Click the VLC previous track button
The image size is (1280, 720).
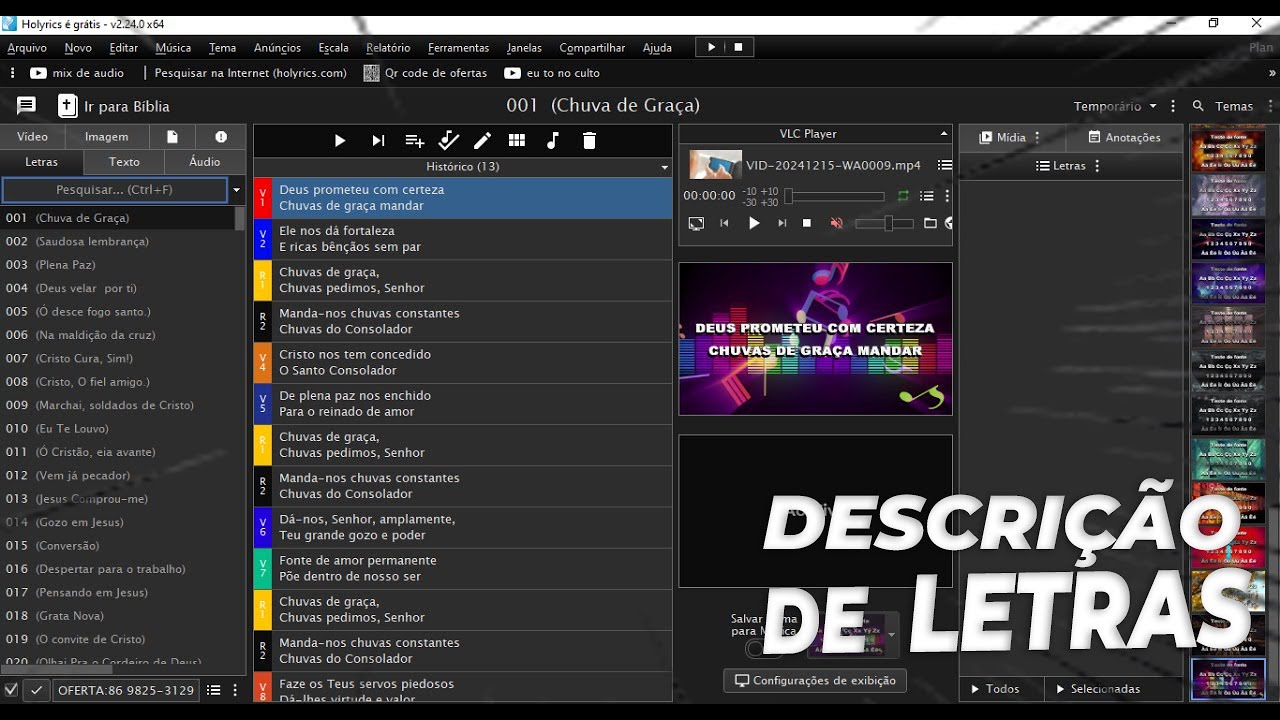pyautogui.click(x=724, y=223)
